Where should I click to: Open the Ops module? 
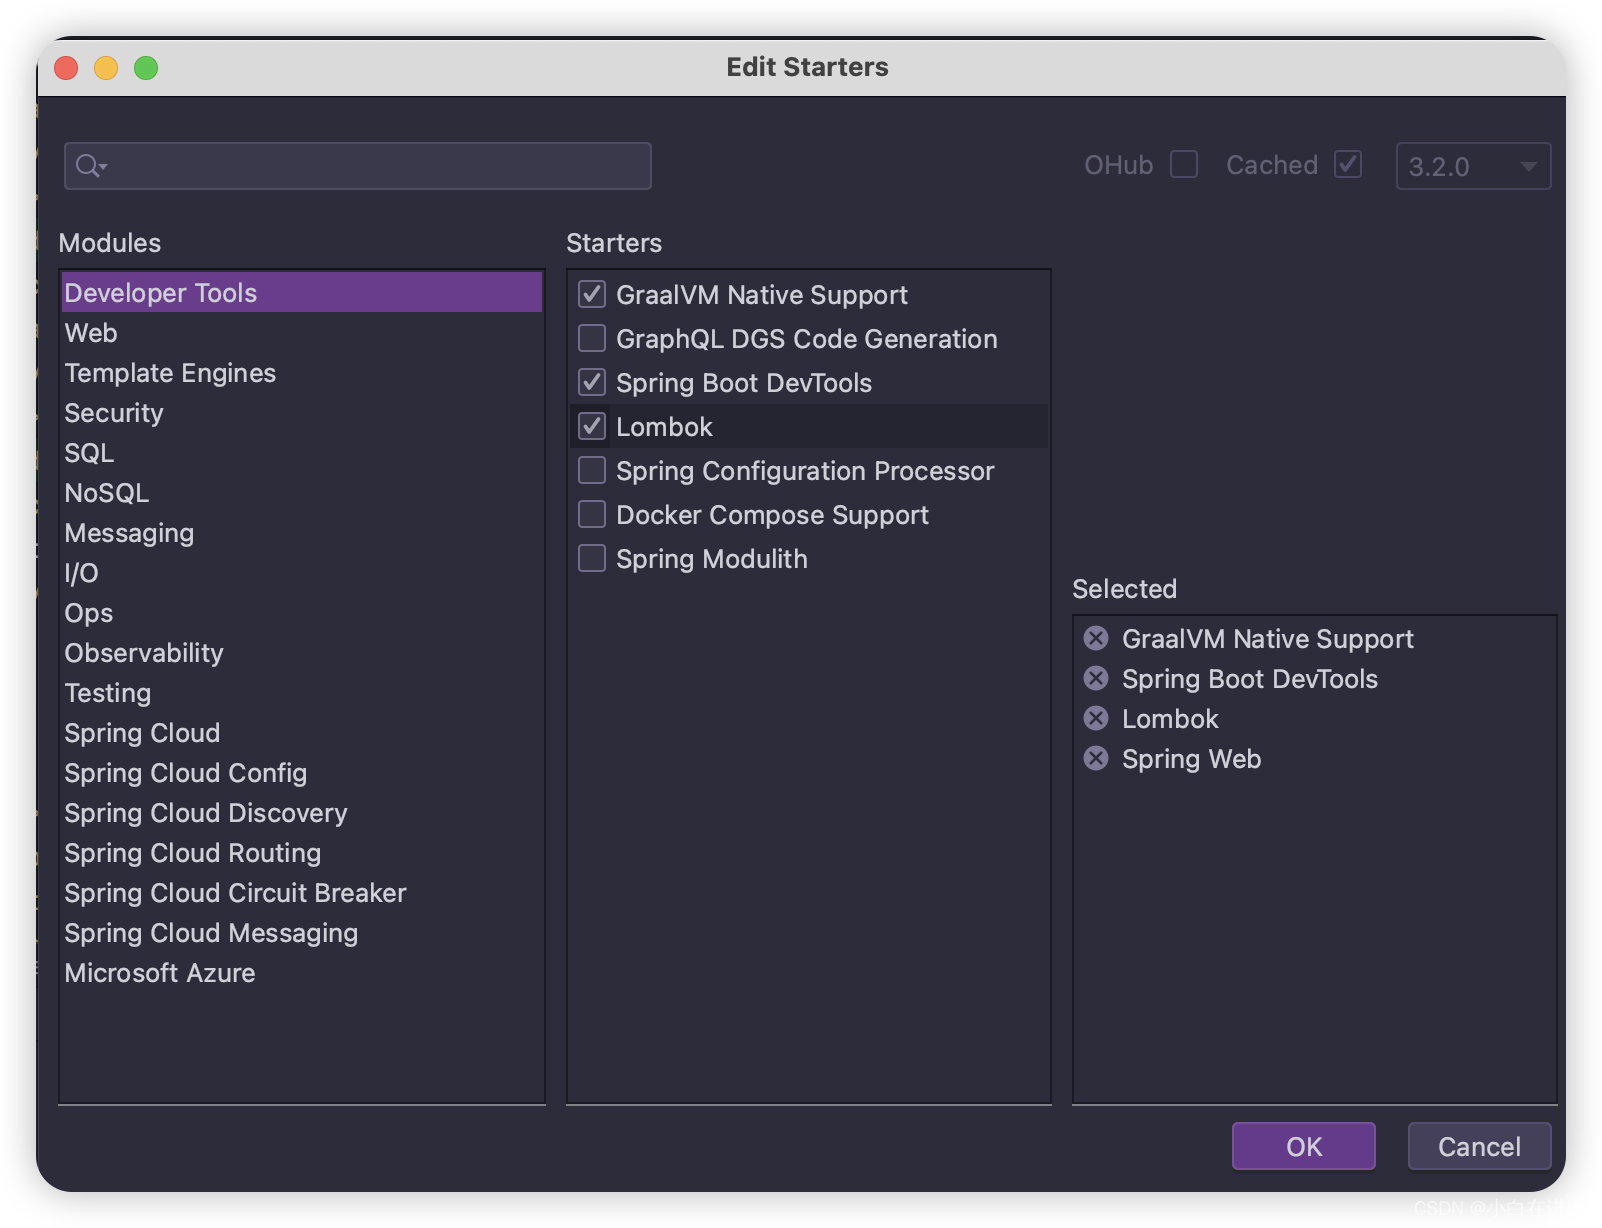(301, 613)
